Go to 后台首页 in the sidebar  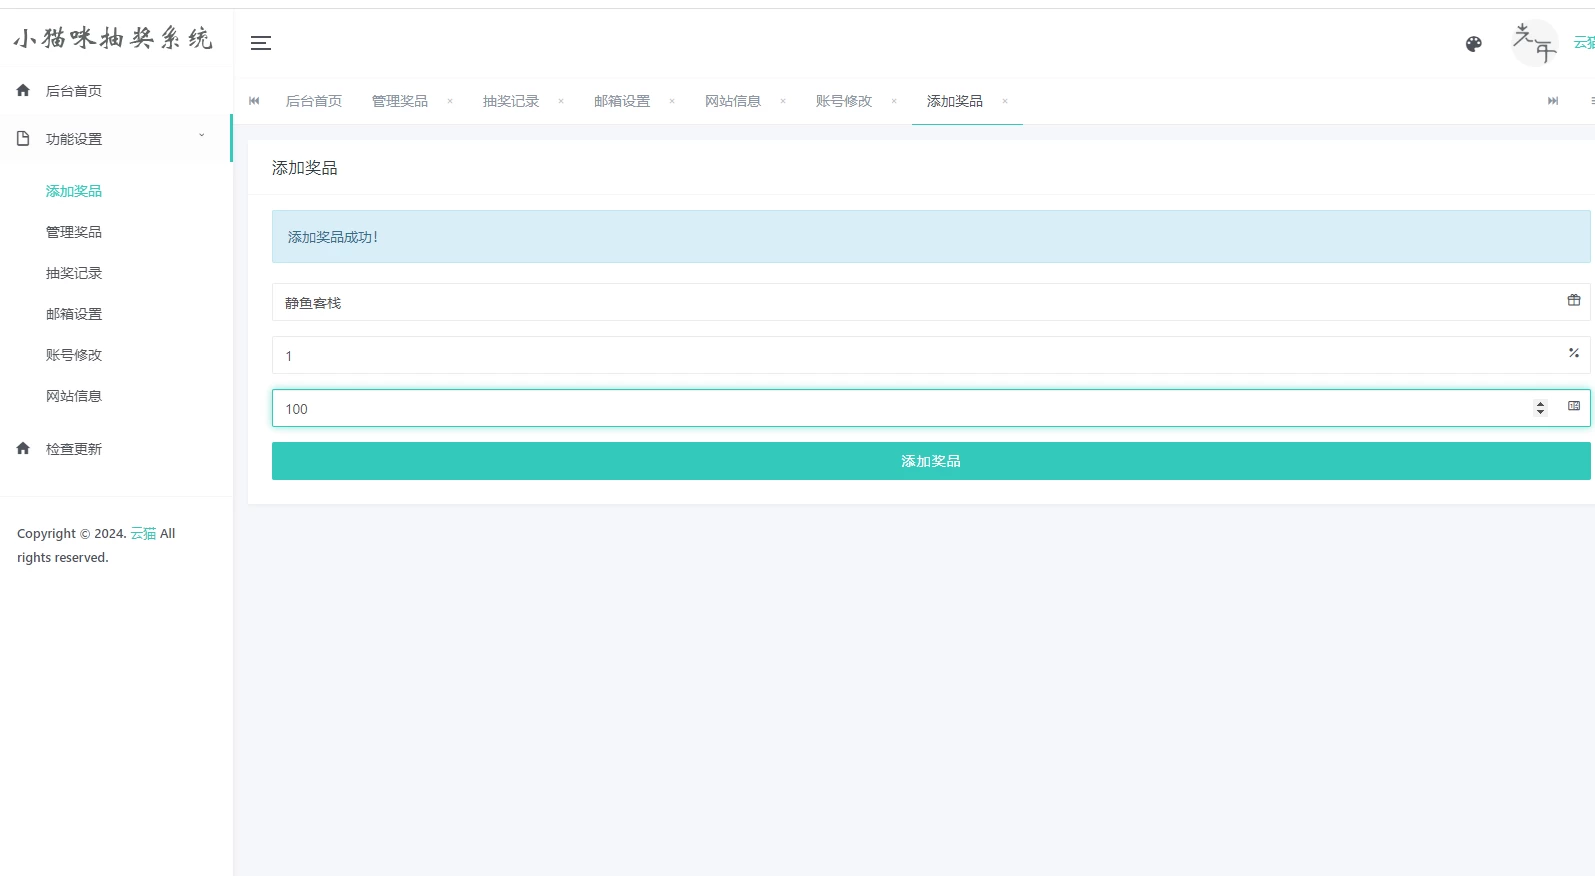click(x=74, y=91)
